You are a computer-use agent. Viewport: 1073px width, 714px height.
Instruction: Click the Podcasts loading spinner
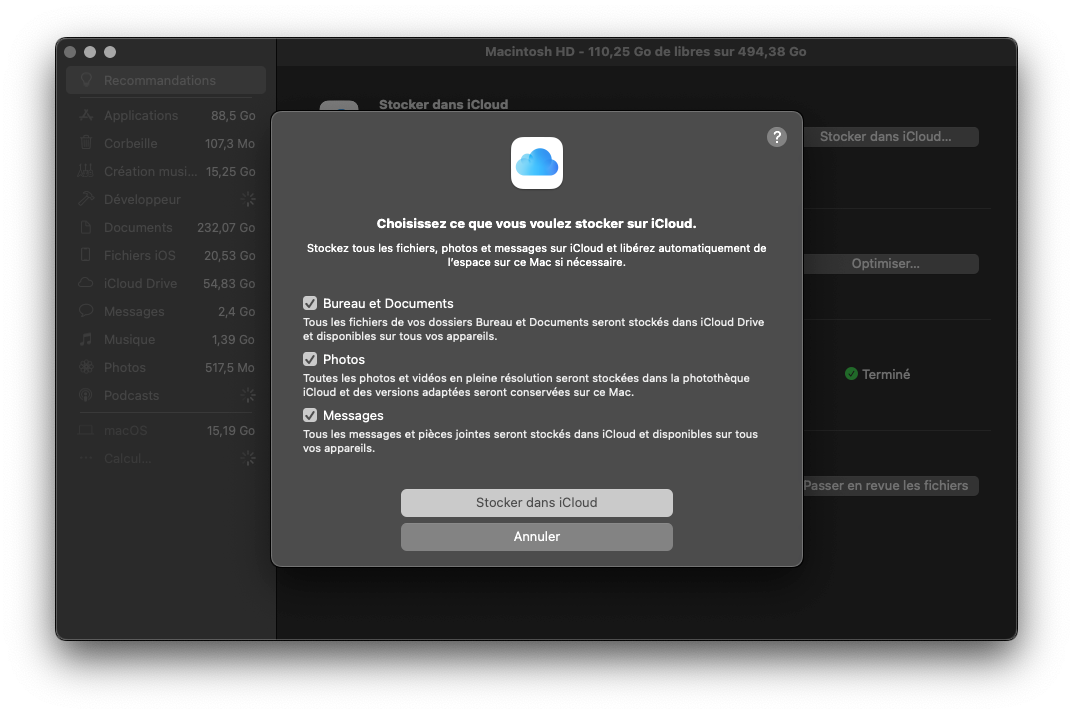point(248,395)
